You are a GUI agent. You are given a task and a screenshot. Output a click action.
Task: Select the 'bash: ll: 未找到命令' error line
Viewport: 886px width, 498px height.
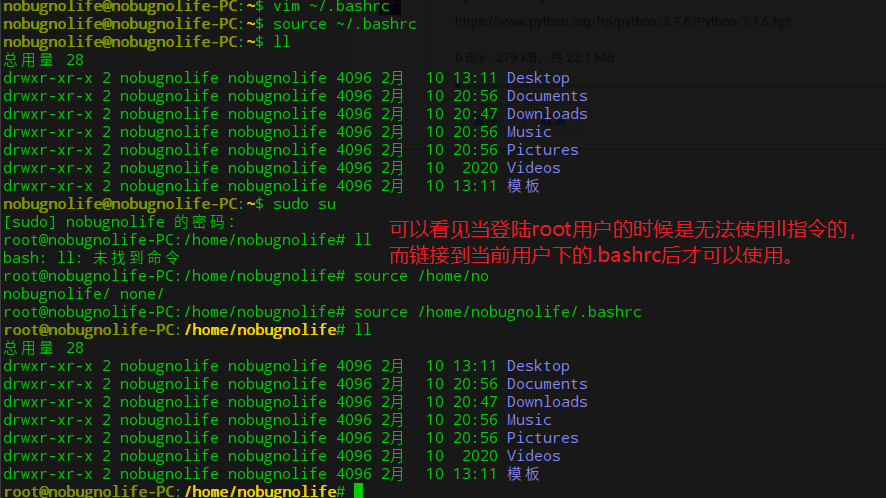pos(92,258)
